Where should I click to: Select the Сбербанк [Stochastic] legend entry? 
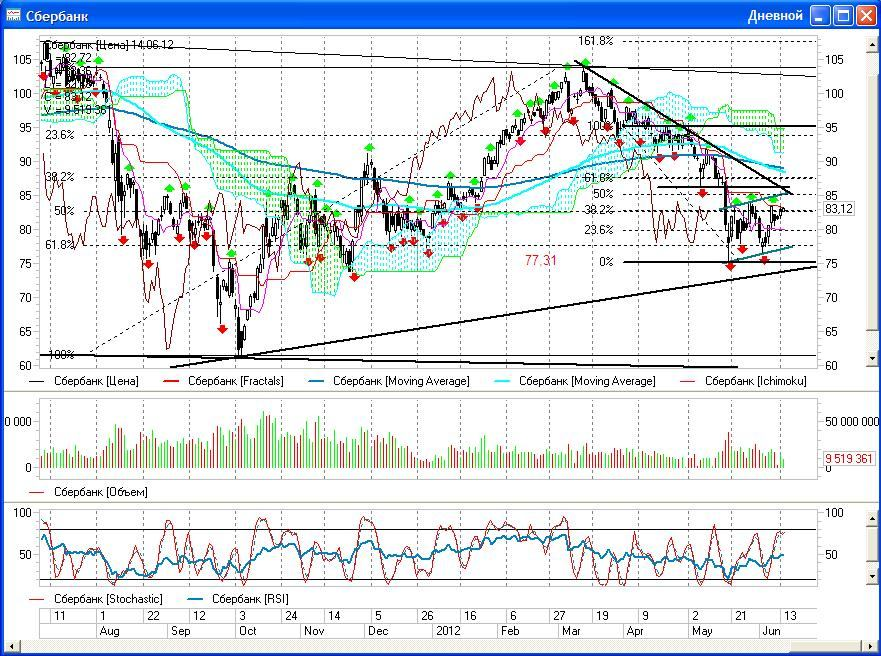click(96, 599)
